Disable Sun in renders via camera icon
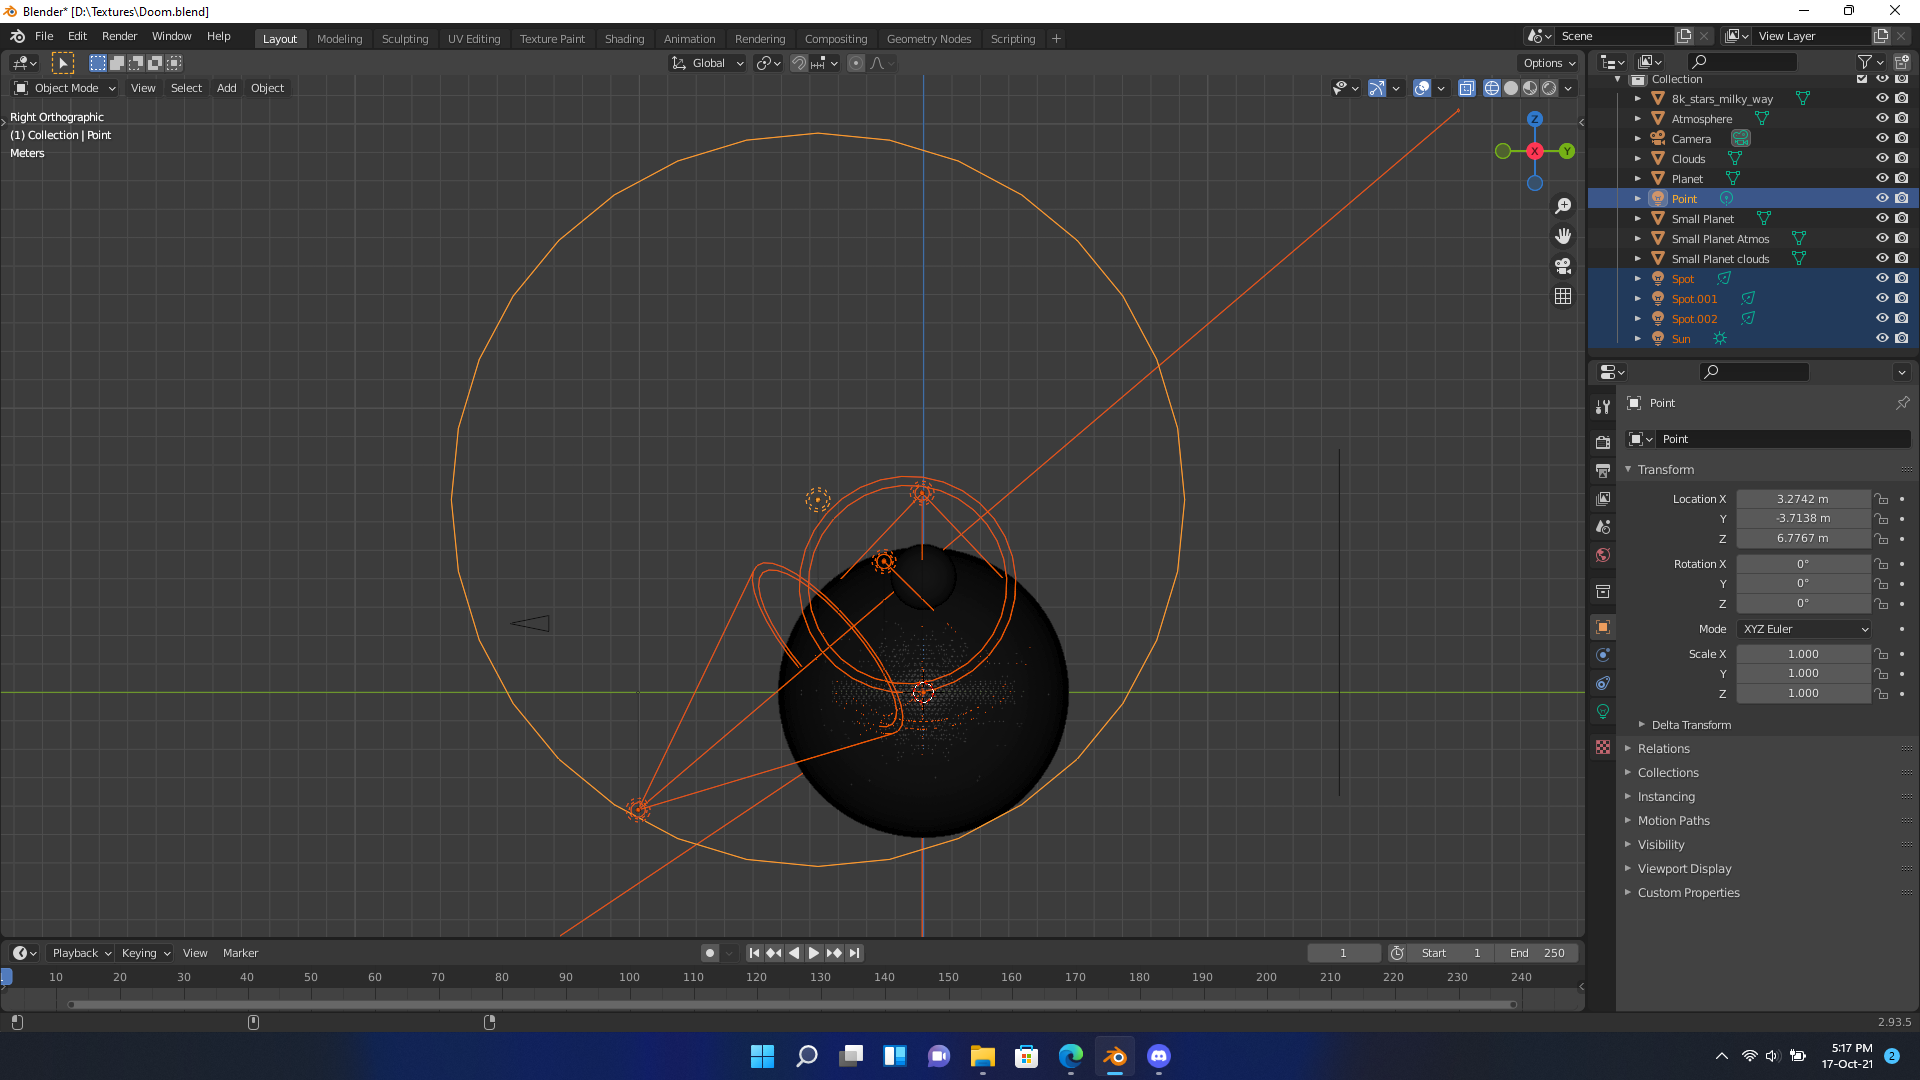This screenshot has height=1080, width=1920. pyautogui.click(x=1901, y=338)
